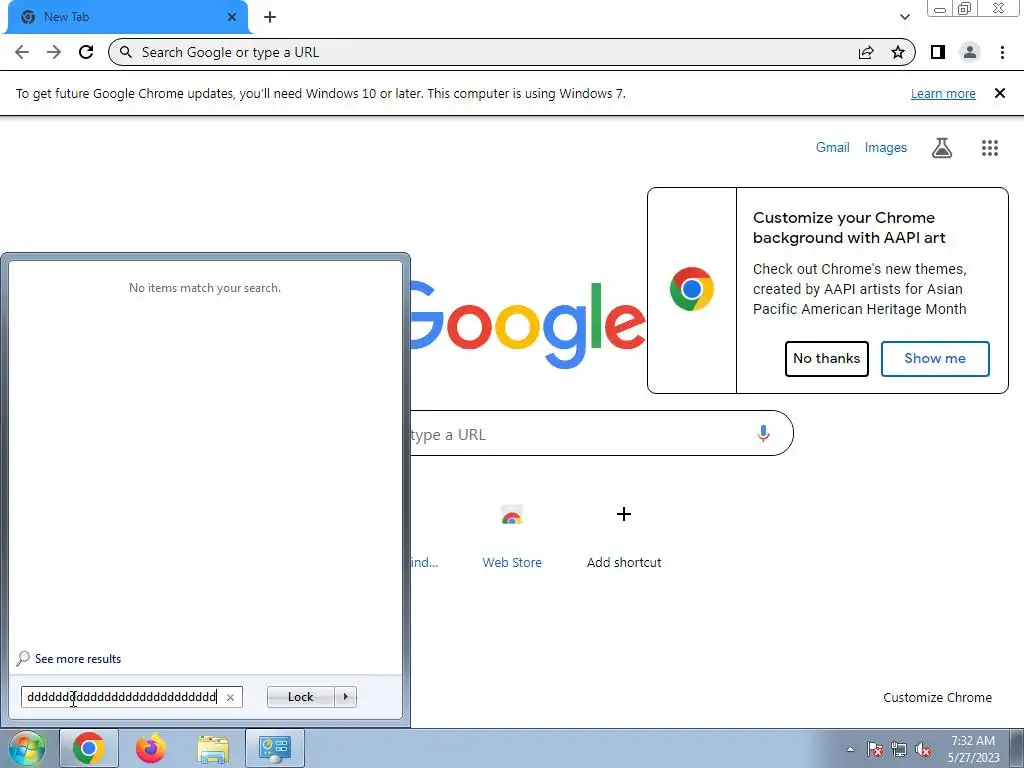The image size is (1024, 768).
Task: Expand the shutdown options arrow
Action: [345, 697]
